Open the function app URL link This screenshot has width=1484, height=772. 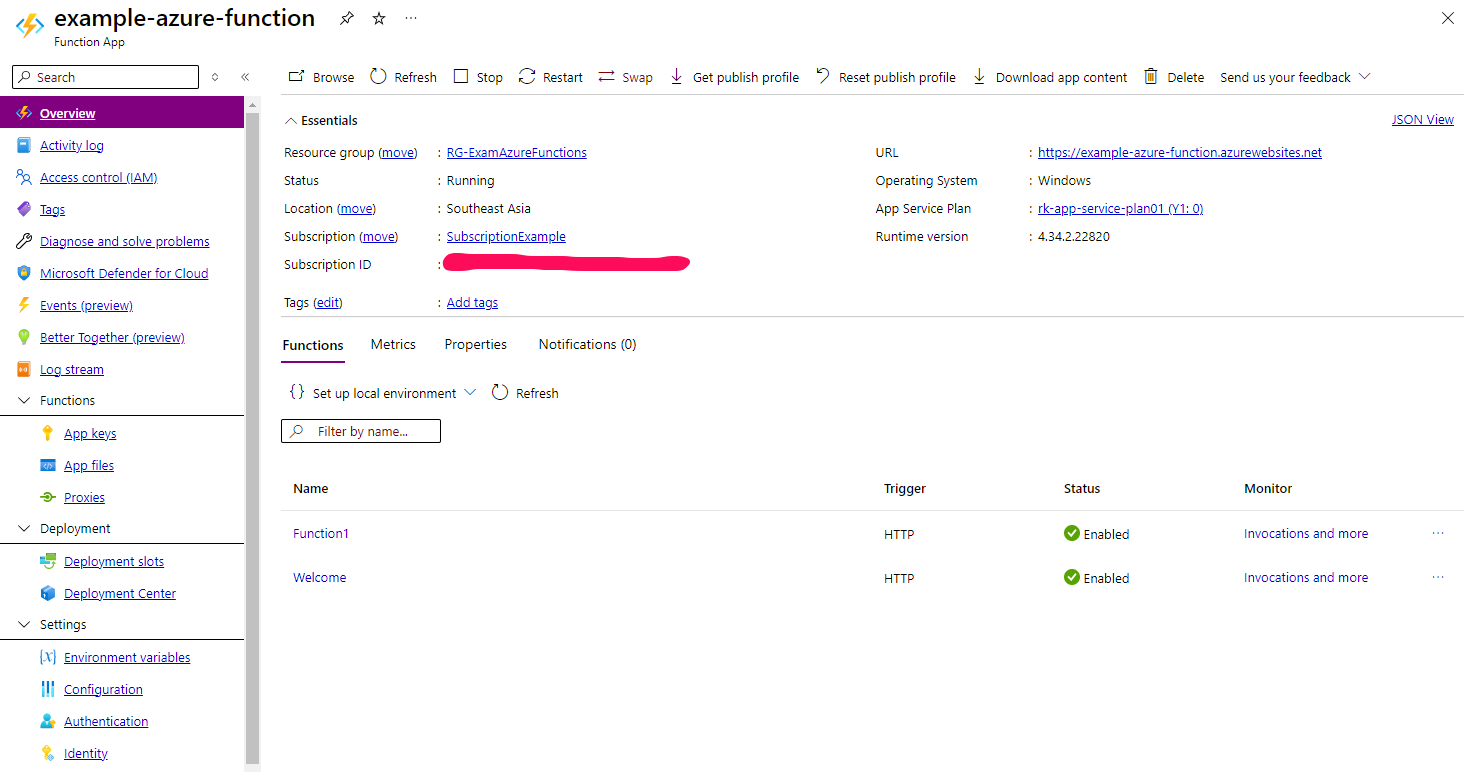pos(1180,152)
